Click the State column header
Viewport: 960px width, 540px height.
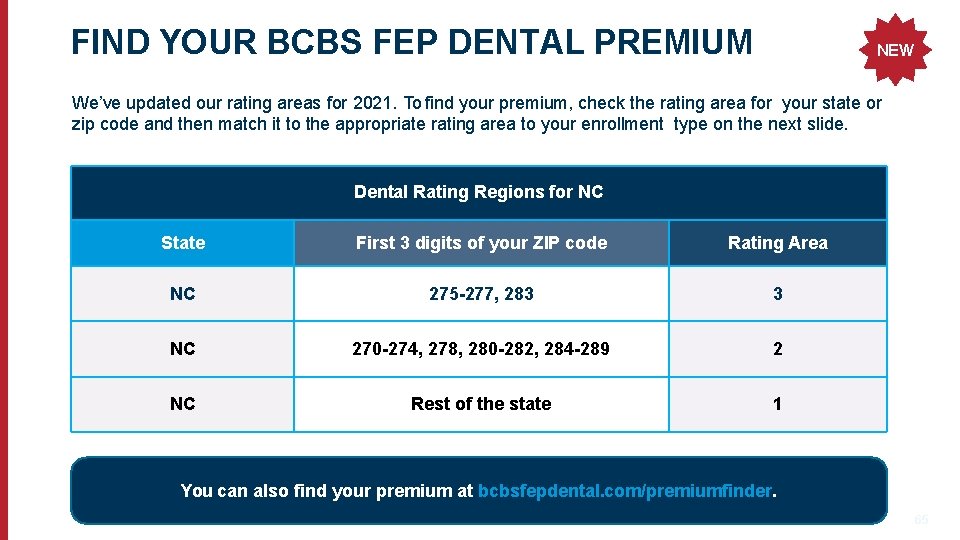pyautogui.click(x=182, y=243)
